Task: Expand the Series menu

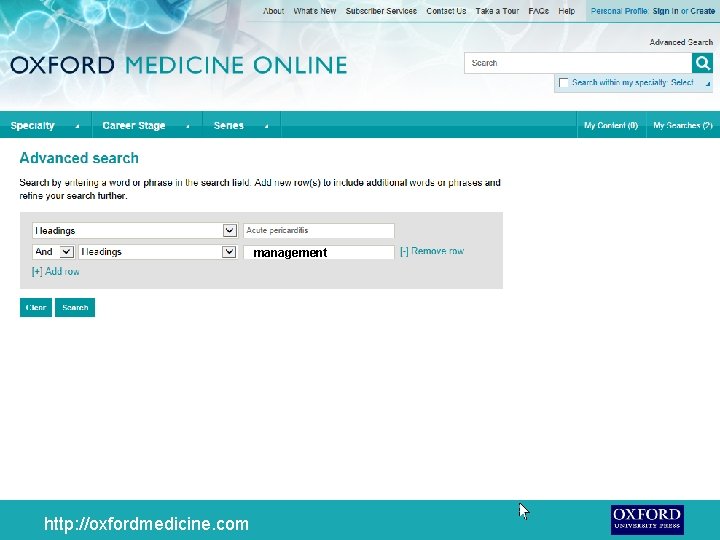Action: pyautogui.click(x=242, y=125)
